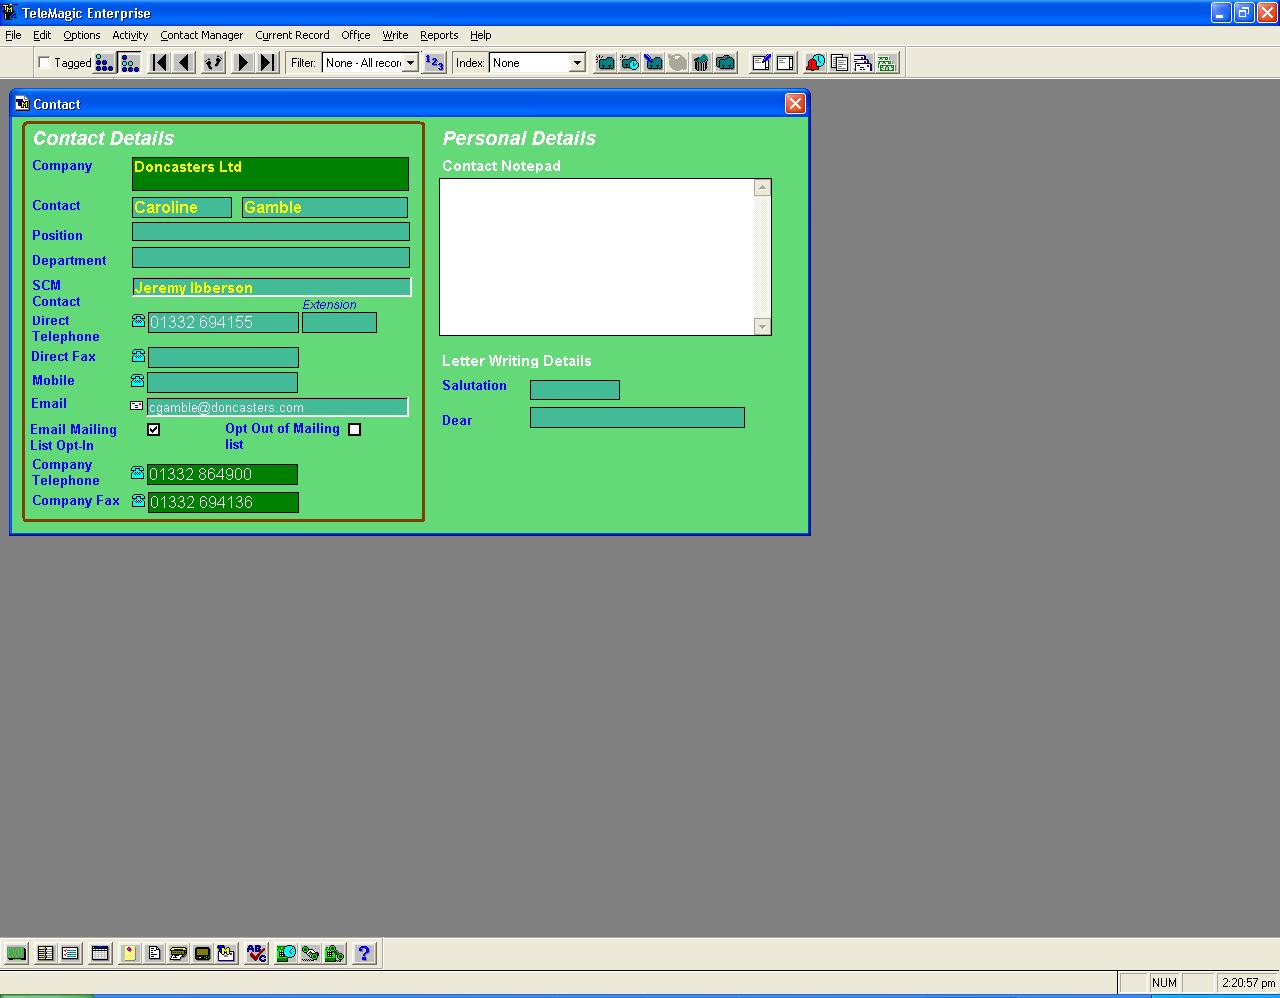Open the Write menu

pos(395,35)
